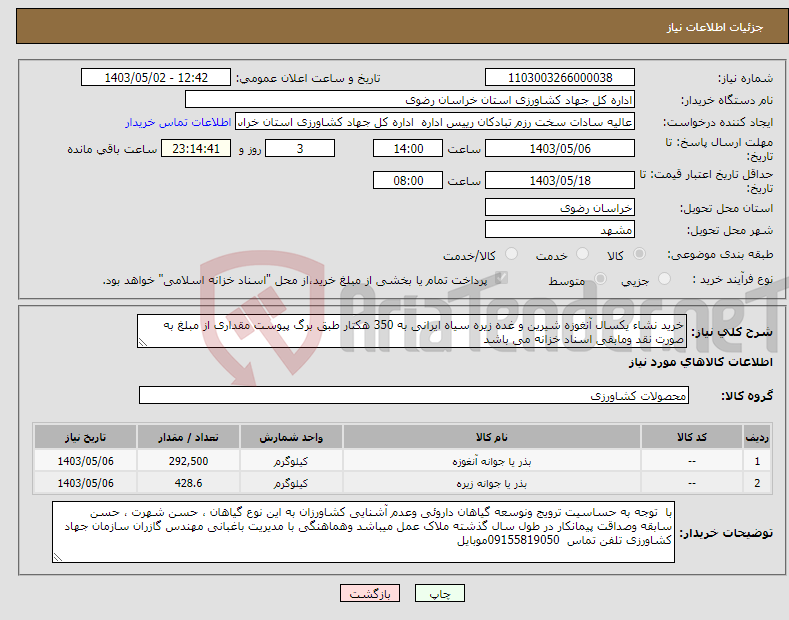Click the announcement date field 1403/05/02 - 12:42
Image resolution: width=789 pixels, height=620 pixels.
point(156,78)
